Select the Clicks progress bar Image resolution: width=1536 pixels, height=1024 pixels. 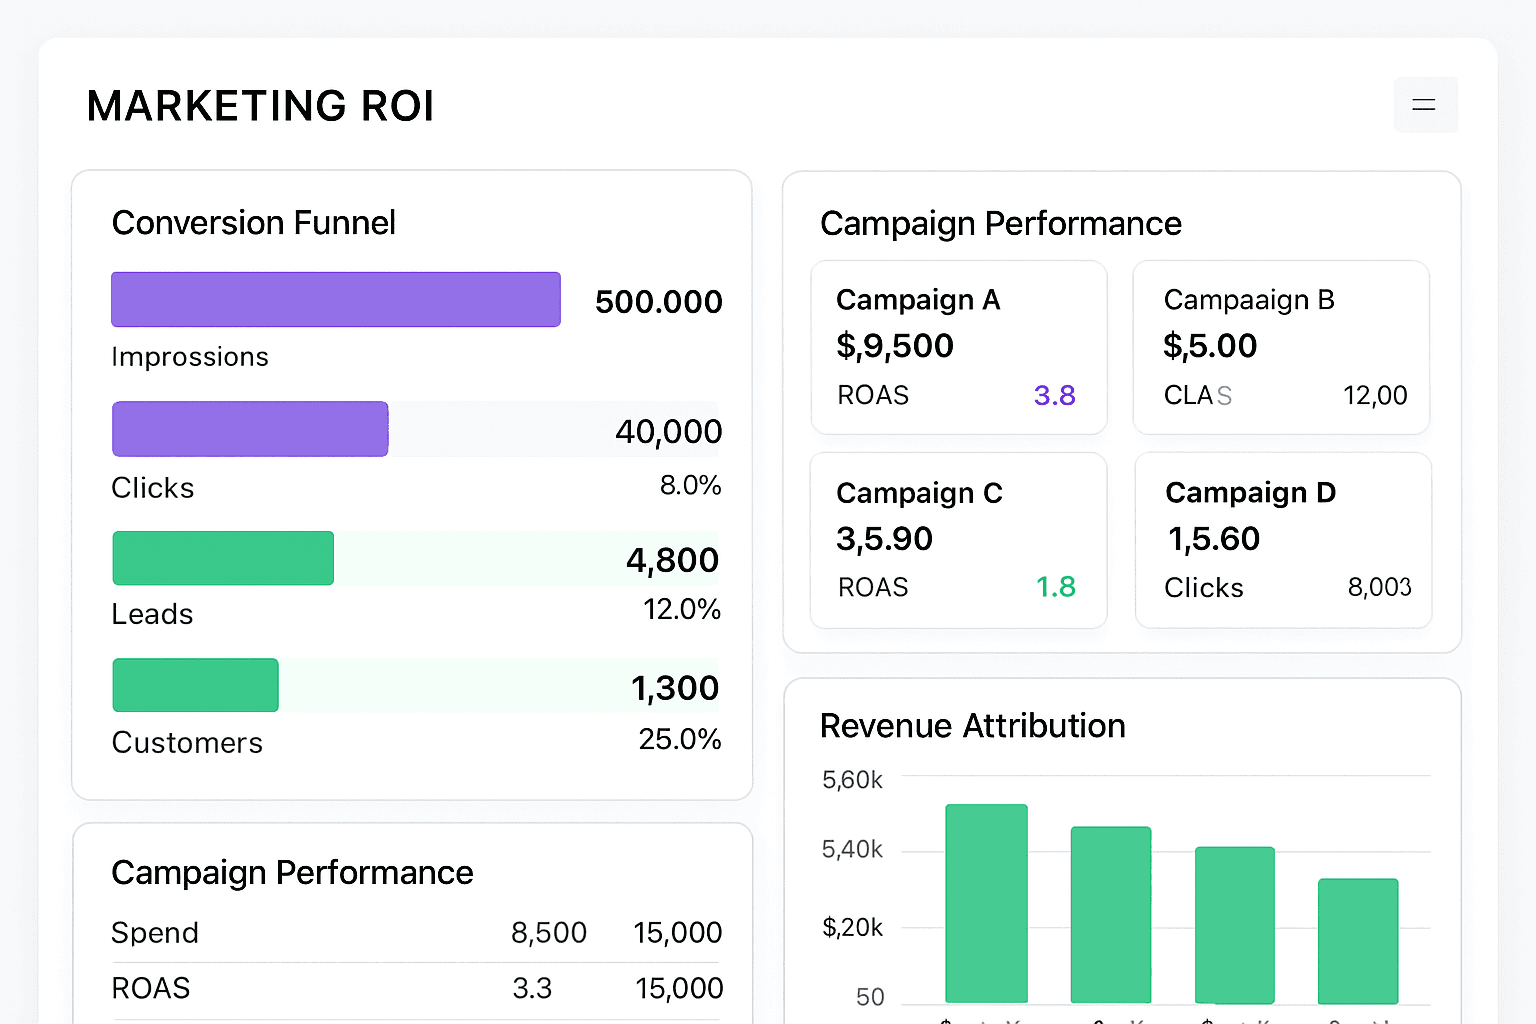pyautogui.click(x=249, y=428)
